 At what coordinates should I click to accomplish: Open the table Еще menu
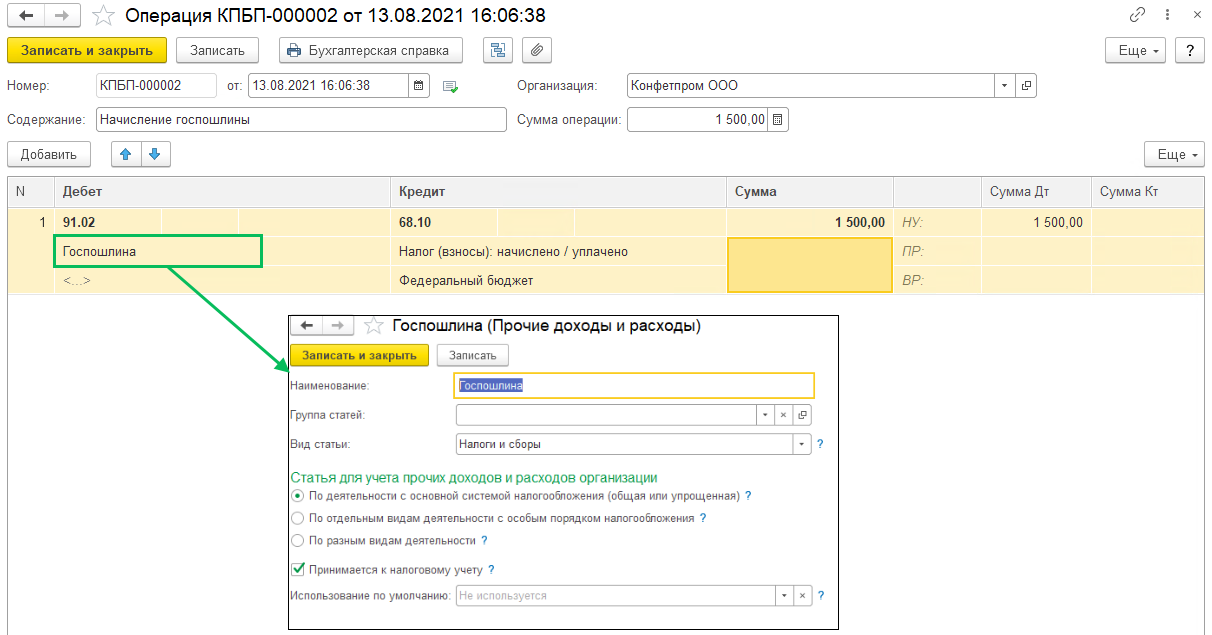[1174, 155]
